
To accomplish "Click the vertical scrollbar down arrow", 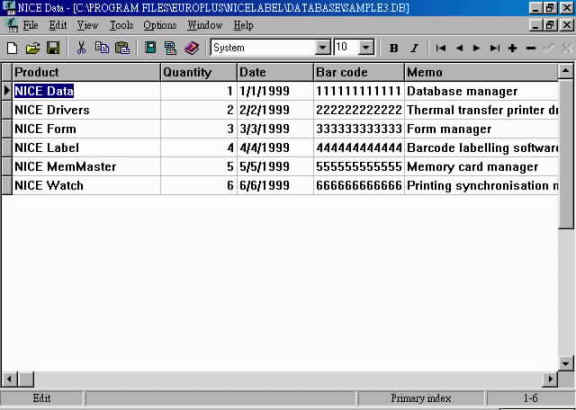I will [x=566, y=364].
